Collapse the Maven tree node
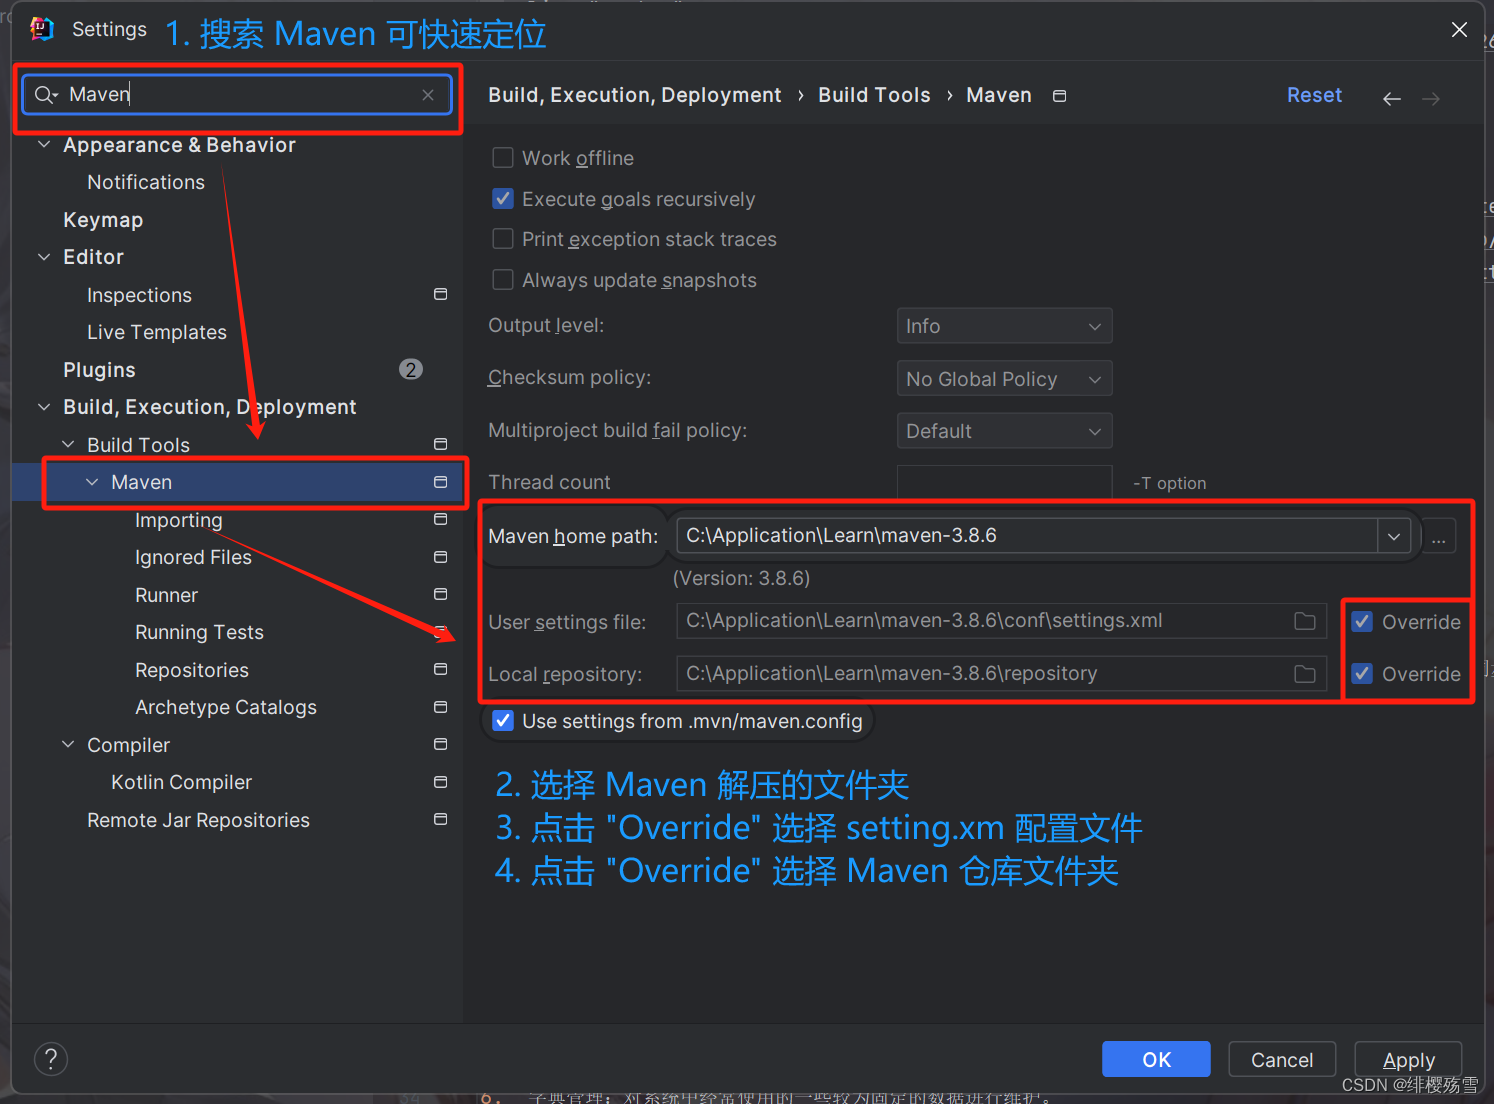 click(x=92, y=482)
